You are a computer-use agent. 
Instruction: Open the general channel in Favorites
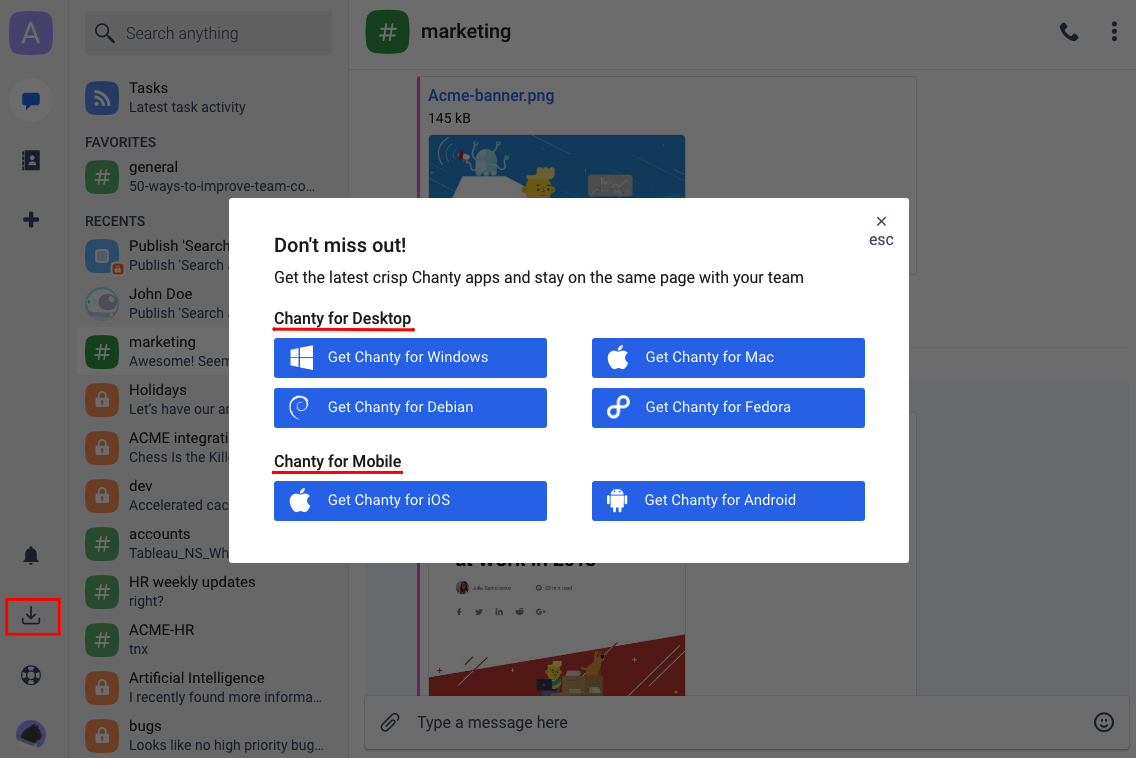pos(209,177)
